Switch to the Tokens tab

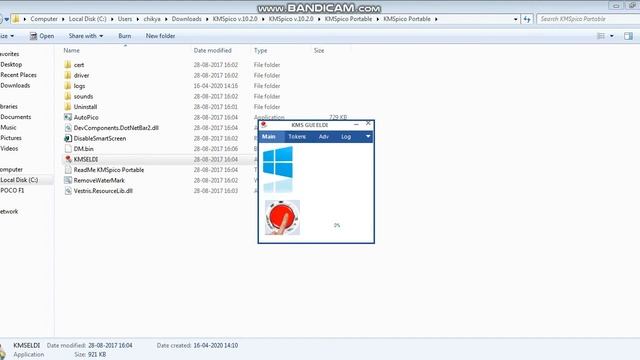tap(297, 137)
